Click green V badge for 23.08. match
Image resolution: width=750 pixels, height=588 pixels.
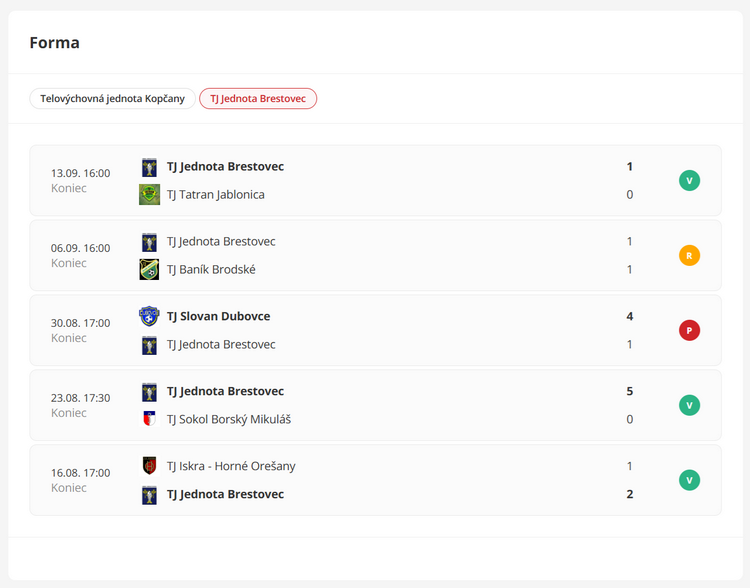689,405
